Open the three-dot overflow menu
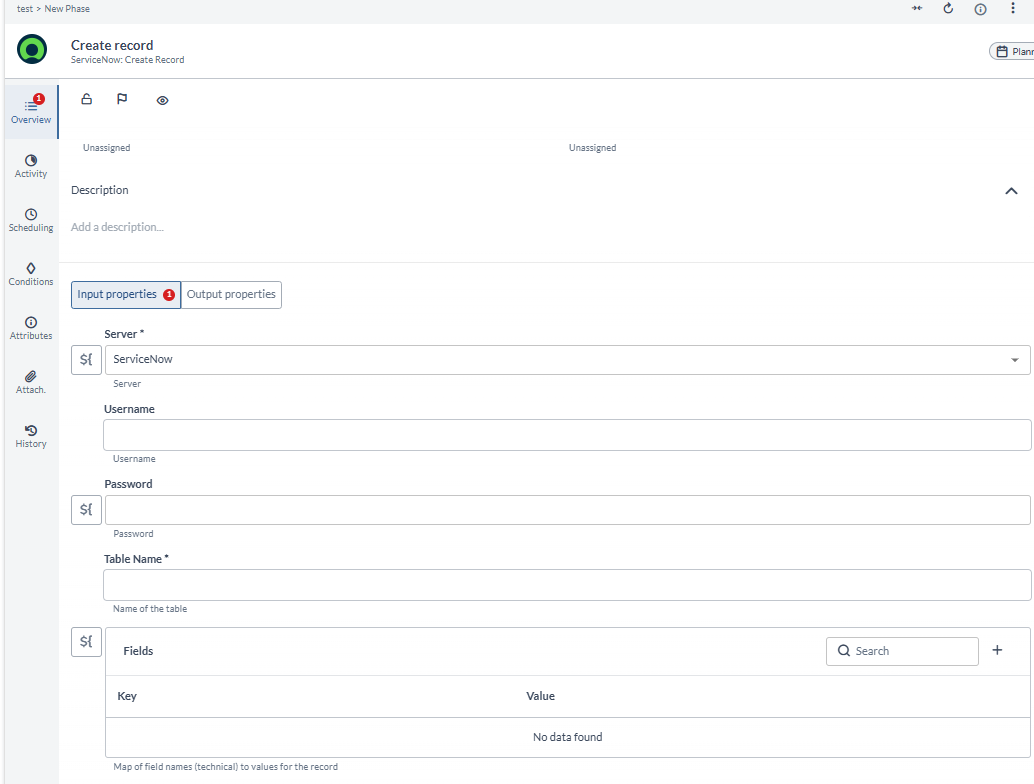The width and height of the screenshot is (1034, 784). pyautogui.click(x=1013, y=8)
